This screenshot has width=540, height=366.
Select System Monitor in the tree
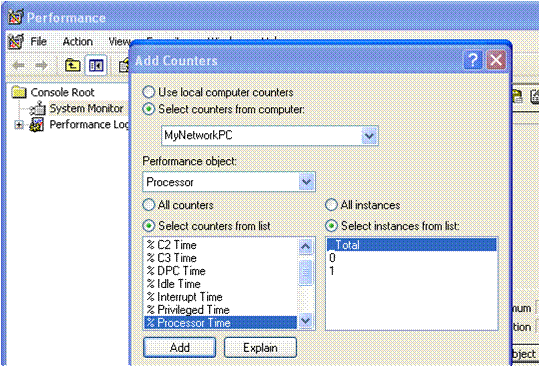[x=86, y=108]
